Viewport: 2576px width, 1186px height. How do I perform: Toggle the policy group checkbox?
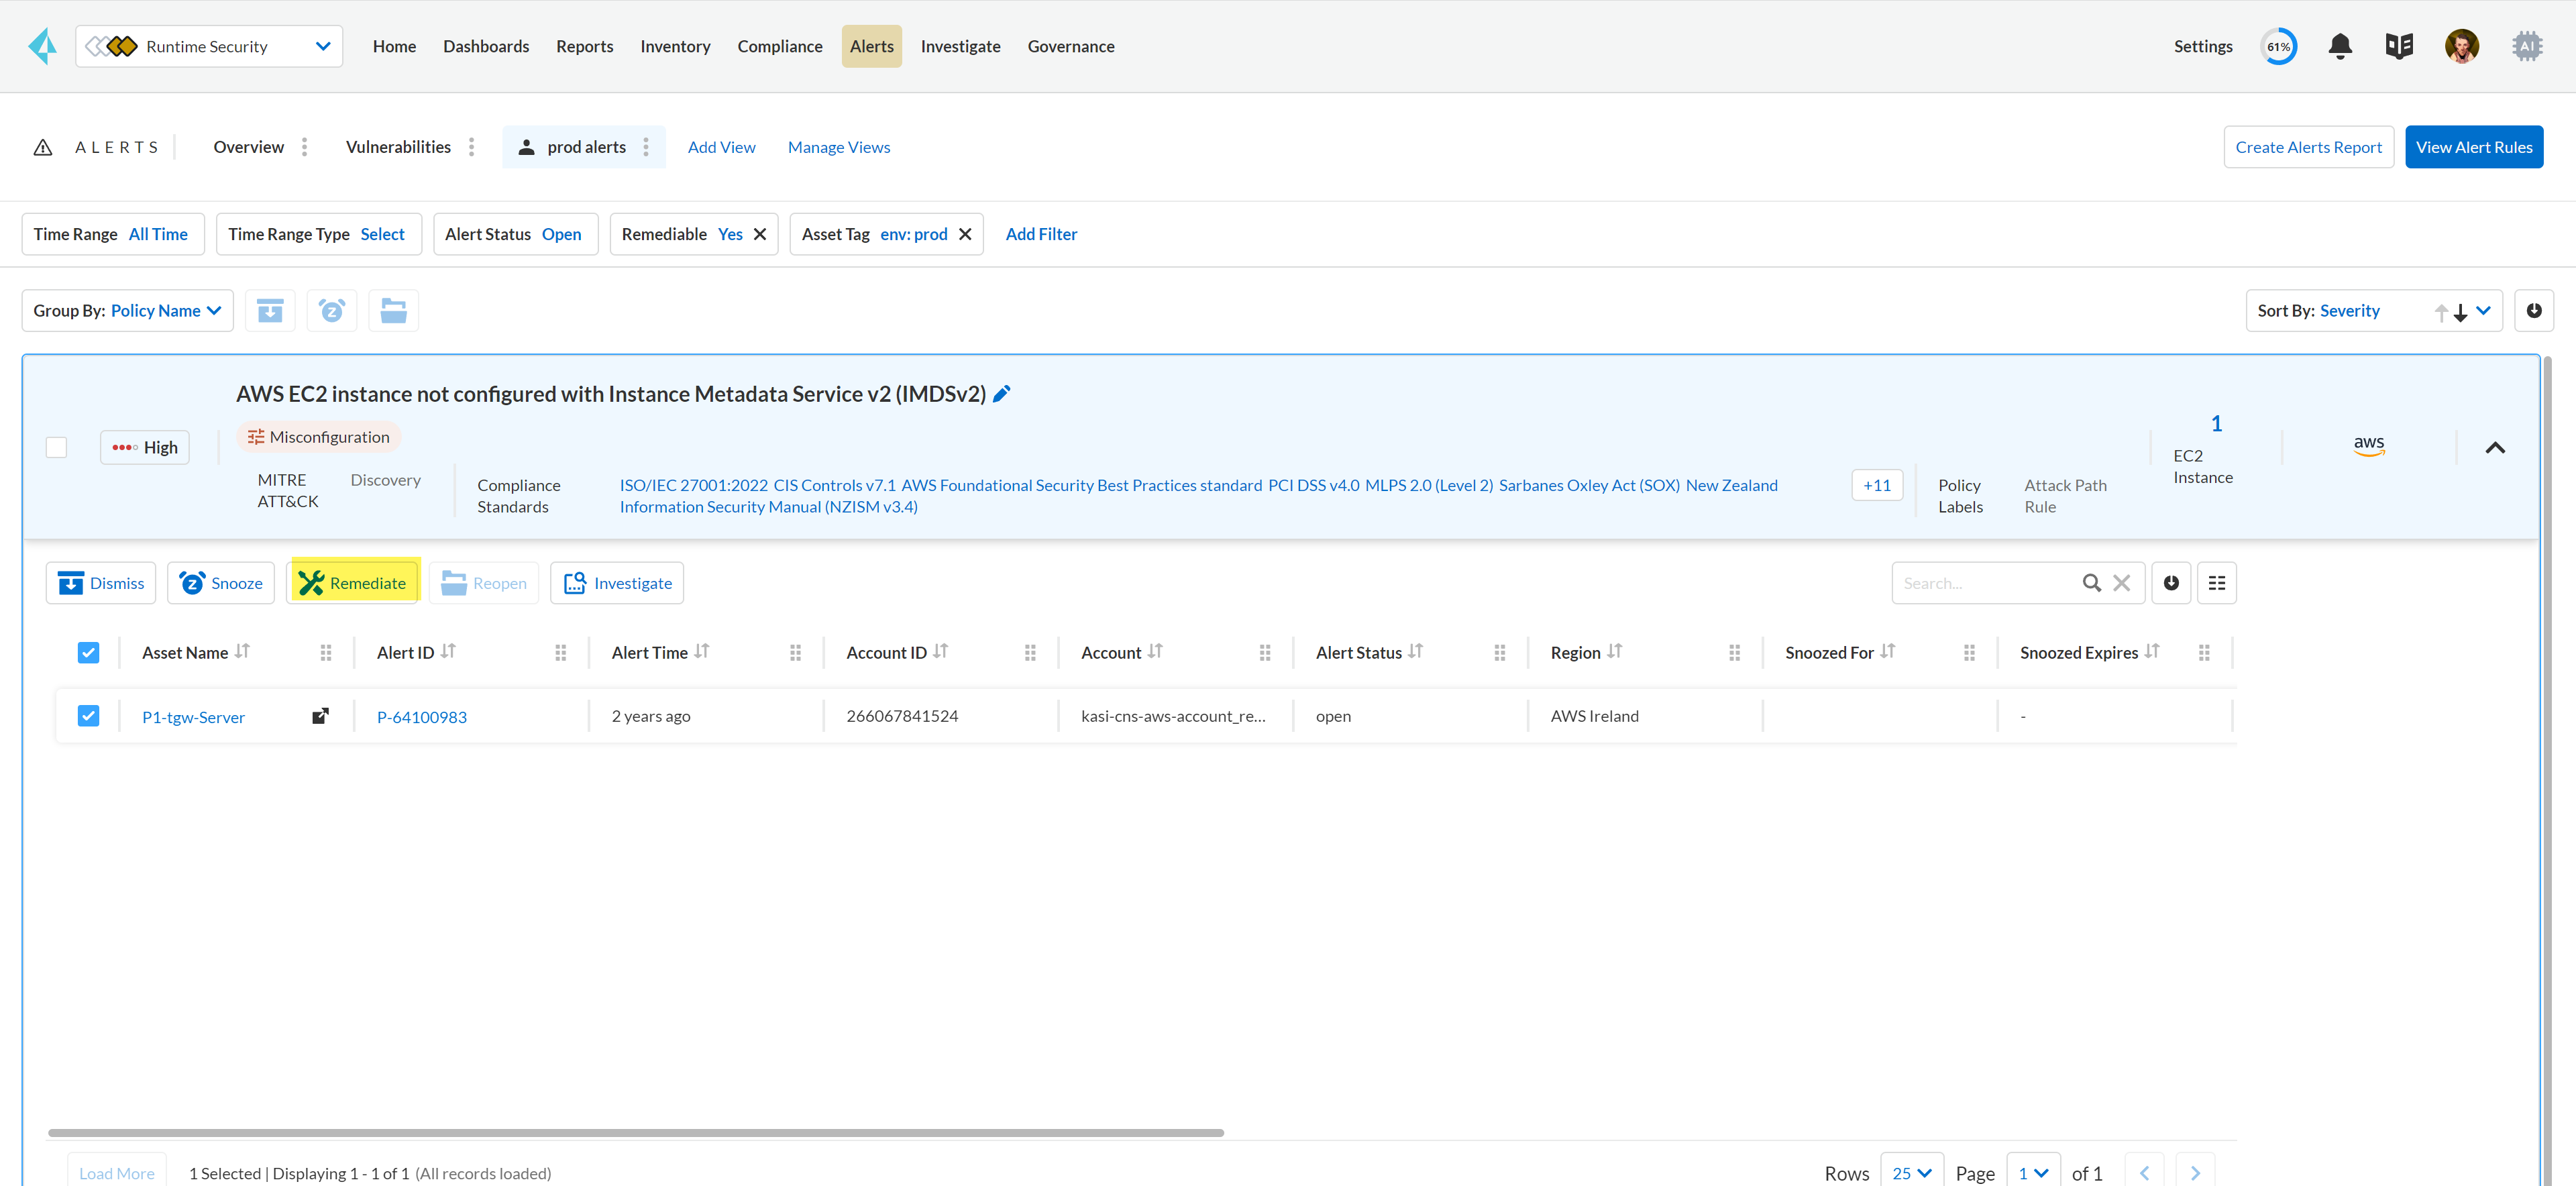[x=56, y=447]
